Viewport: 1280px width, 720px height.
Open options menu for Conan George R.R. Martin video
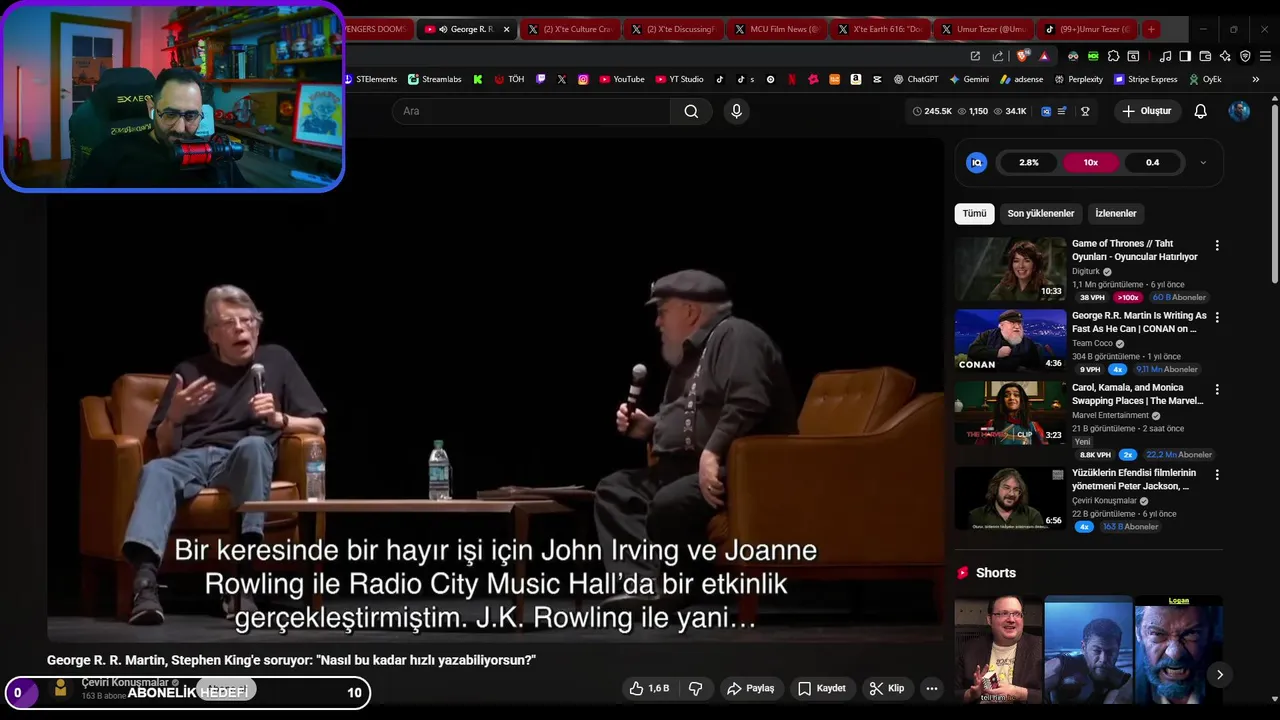1217,317
